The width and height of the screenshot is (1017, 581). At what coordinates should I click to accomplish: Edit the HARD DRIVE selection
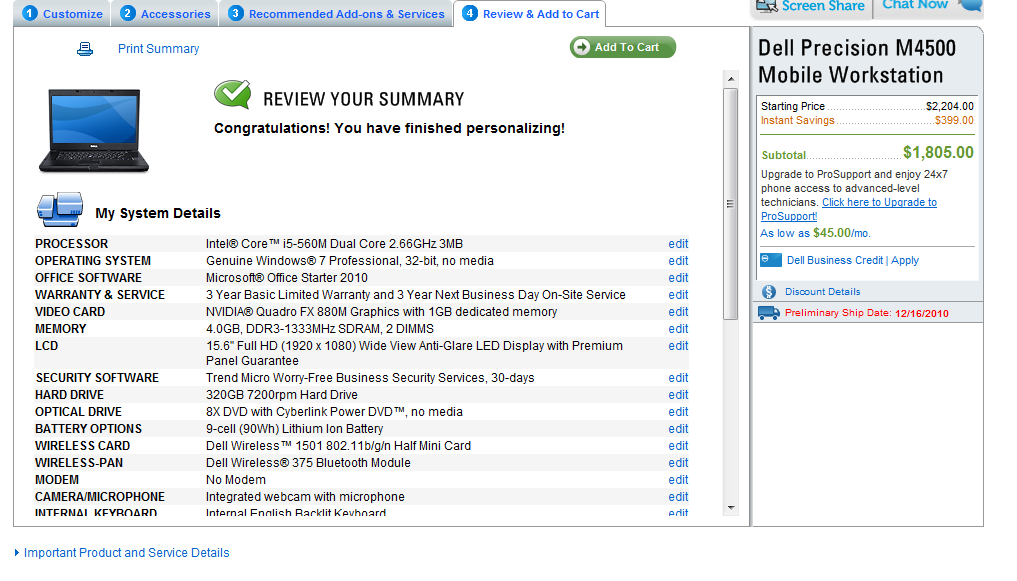coord(678,395)
